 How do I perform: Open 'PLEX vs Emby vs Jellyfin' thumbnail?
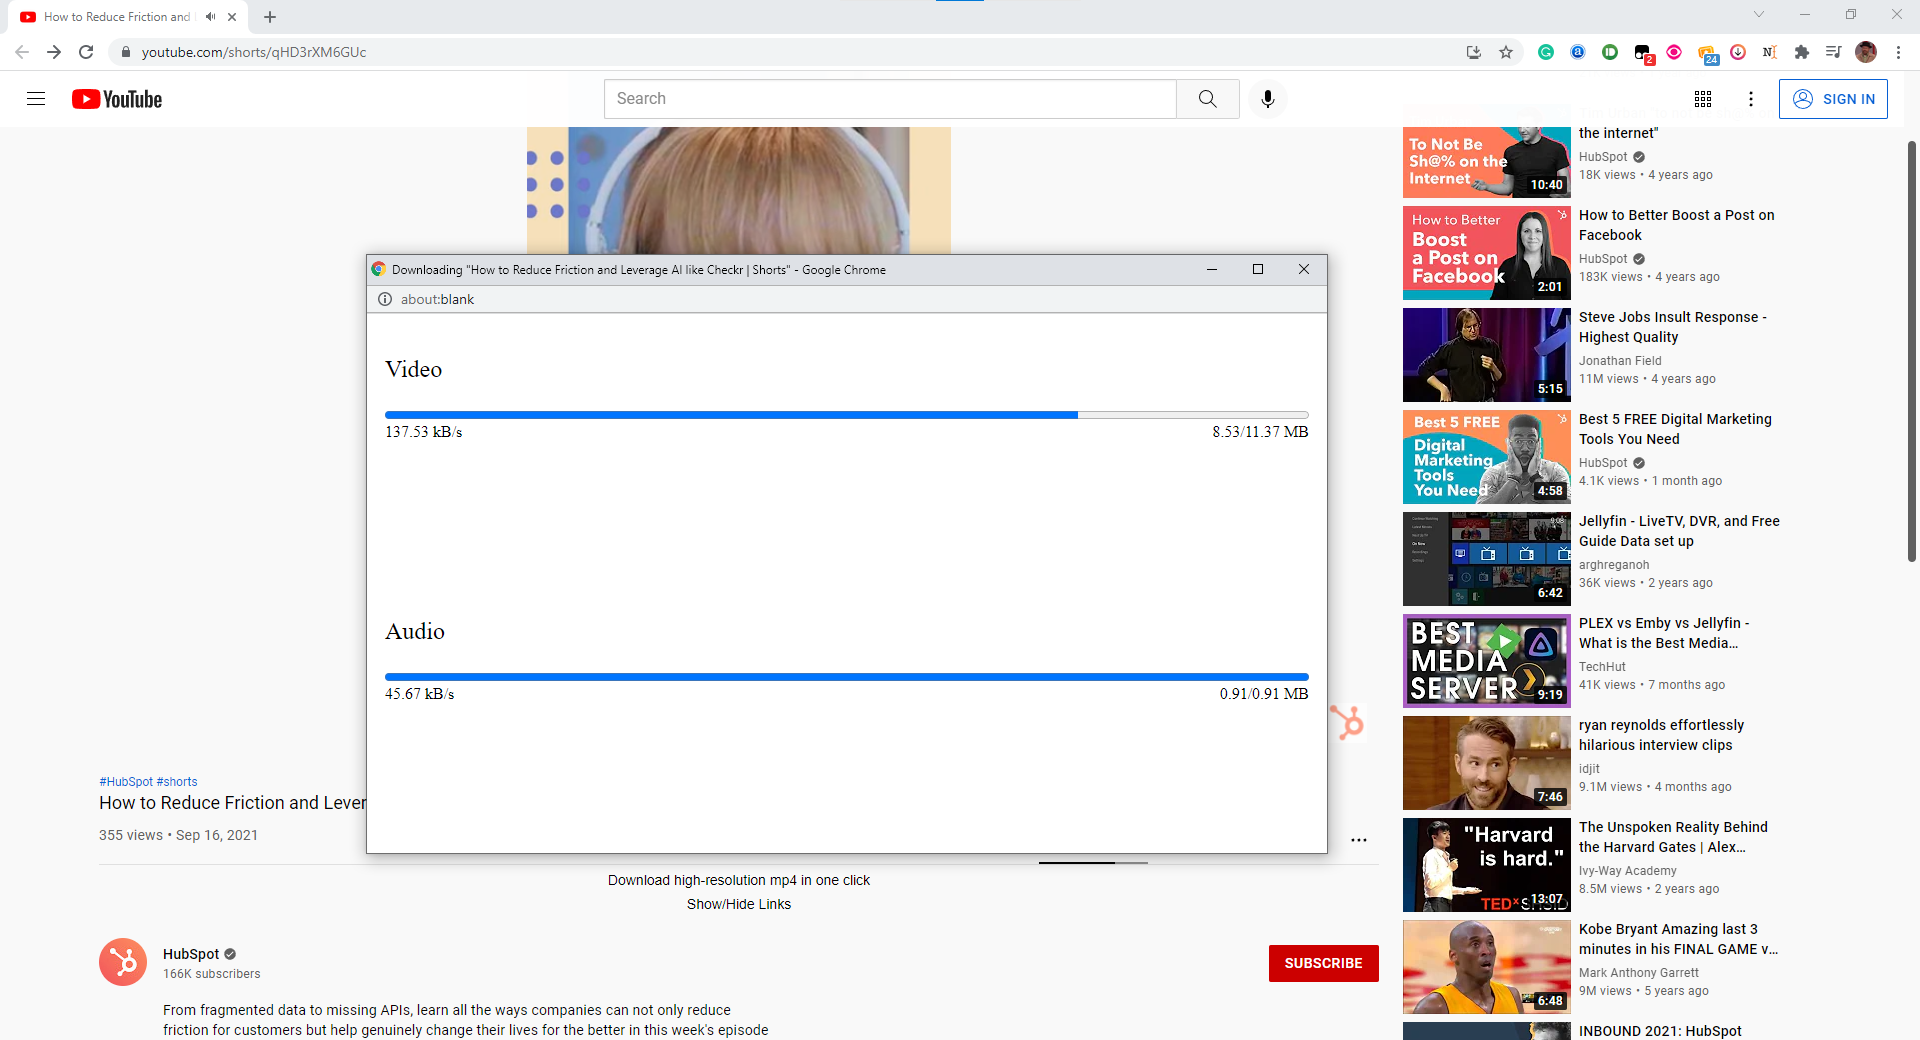(x=1487, y=661)
